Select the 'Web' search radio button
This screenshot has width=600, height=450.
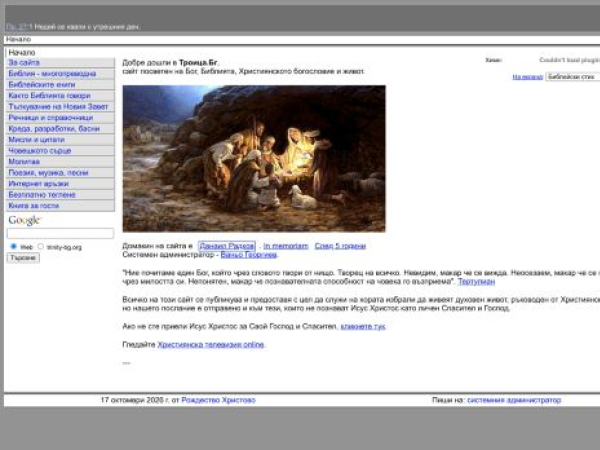point(14,246)
